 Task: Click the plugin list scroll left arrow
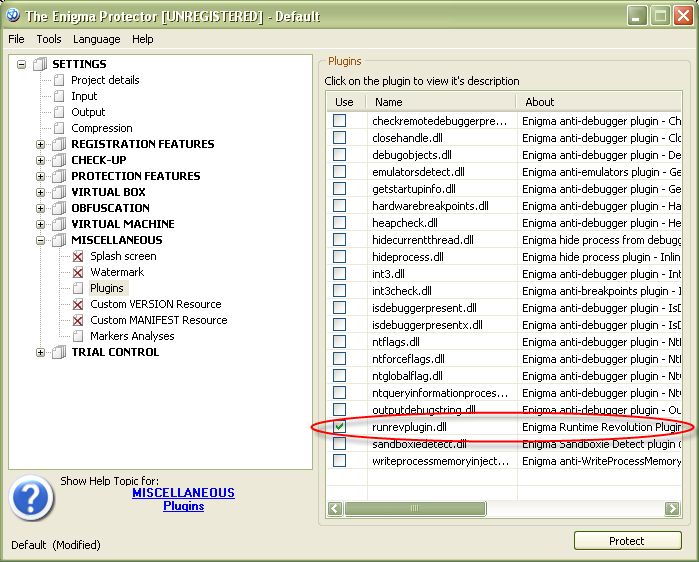coord(335,508)
